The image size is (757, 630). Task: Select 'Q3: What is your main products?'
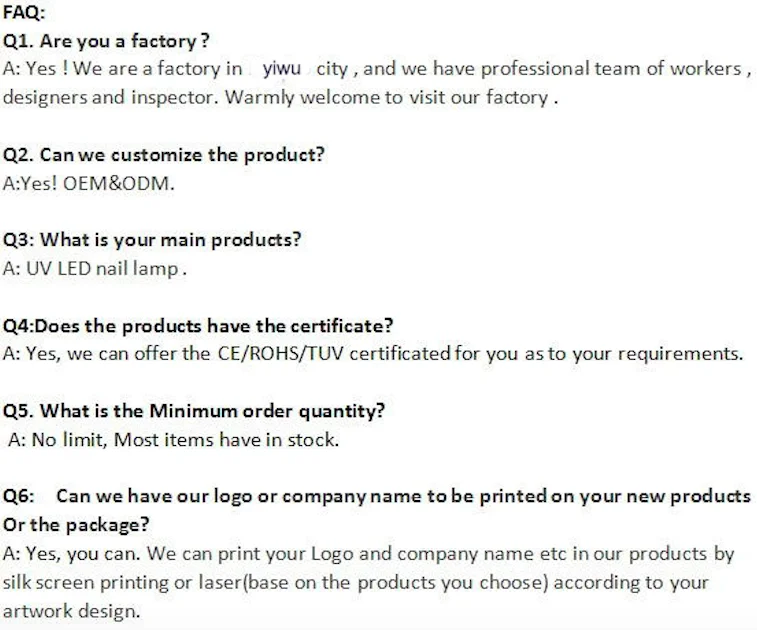(152, 240)
